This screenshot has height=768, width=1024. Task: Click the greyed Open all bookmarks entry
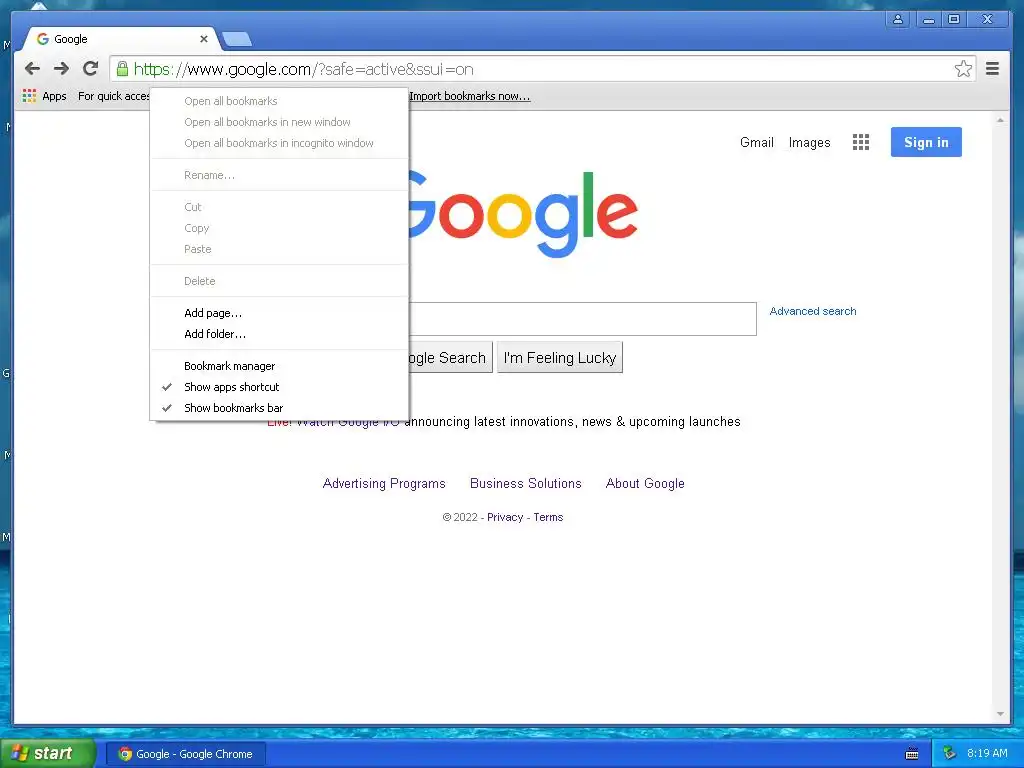pyautogui.click(x=280, y=101)
